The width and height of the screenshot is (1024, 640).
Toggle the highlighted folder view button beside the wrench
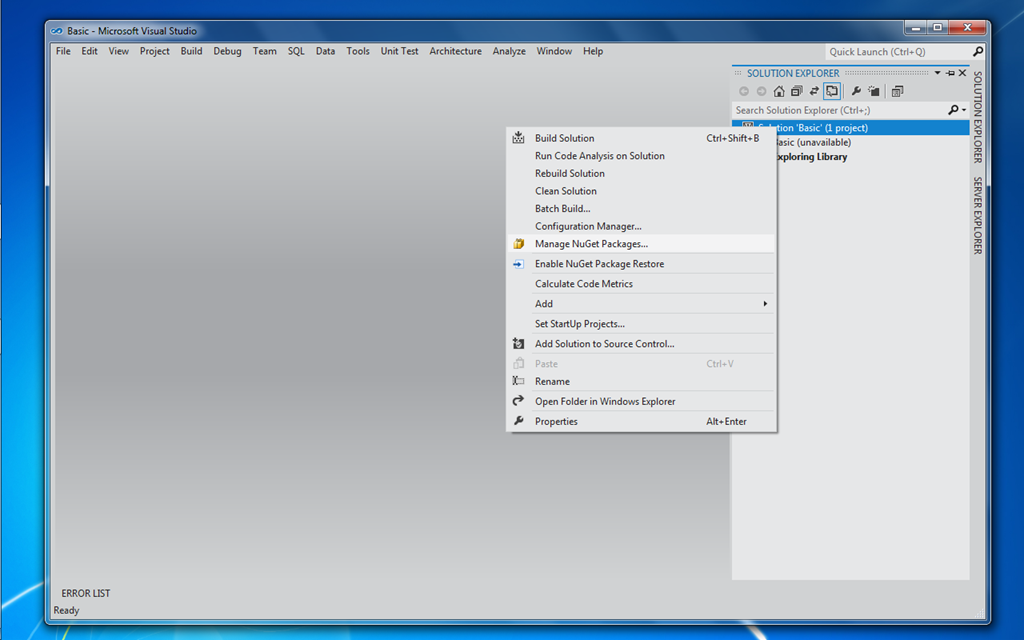pyautogui.click(x=831, y=91)
